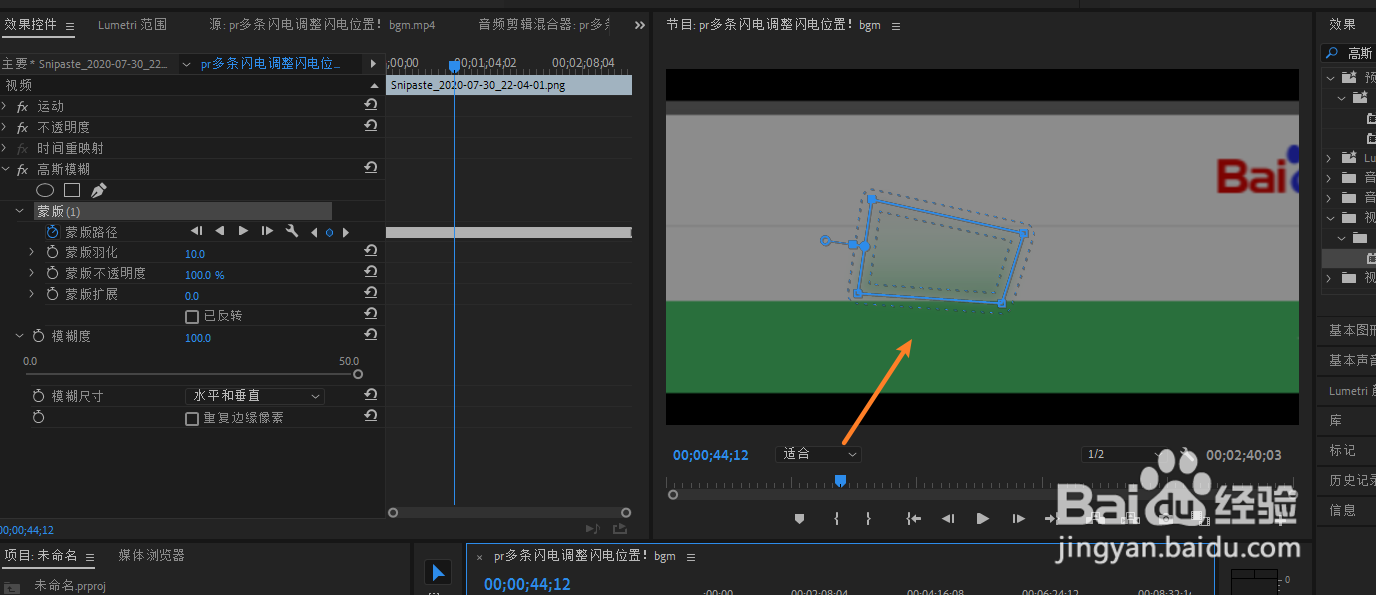Toggle the 运动 fx effect on/off

pyautogui.click(x=23, y=106)
